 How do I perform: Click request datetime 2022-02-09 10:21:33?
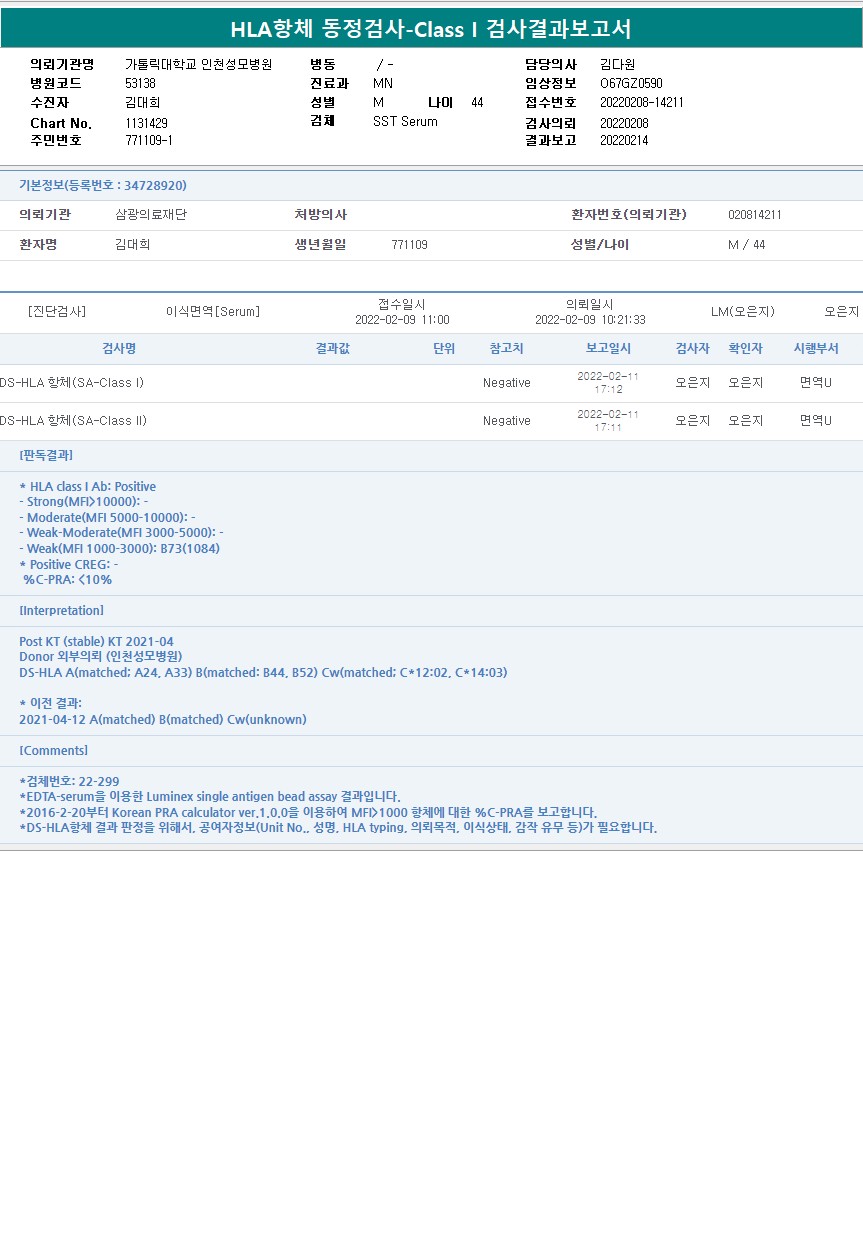(590, 320)
